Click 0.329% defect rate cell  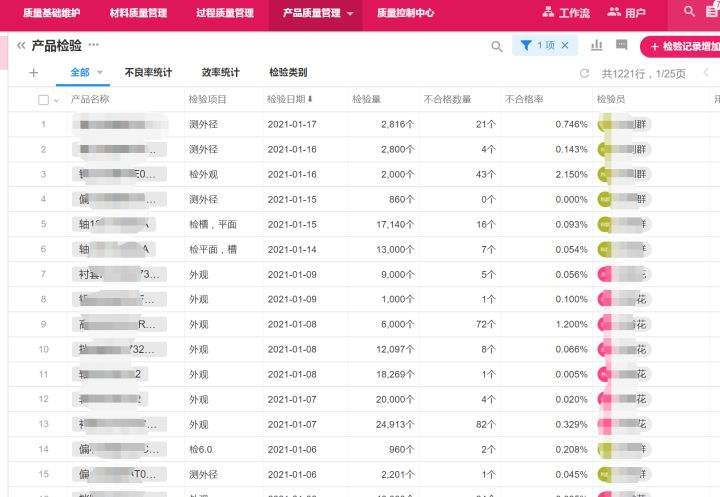(x=571, y=424)
